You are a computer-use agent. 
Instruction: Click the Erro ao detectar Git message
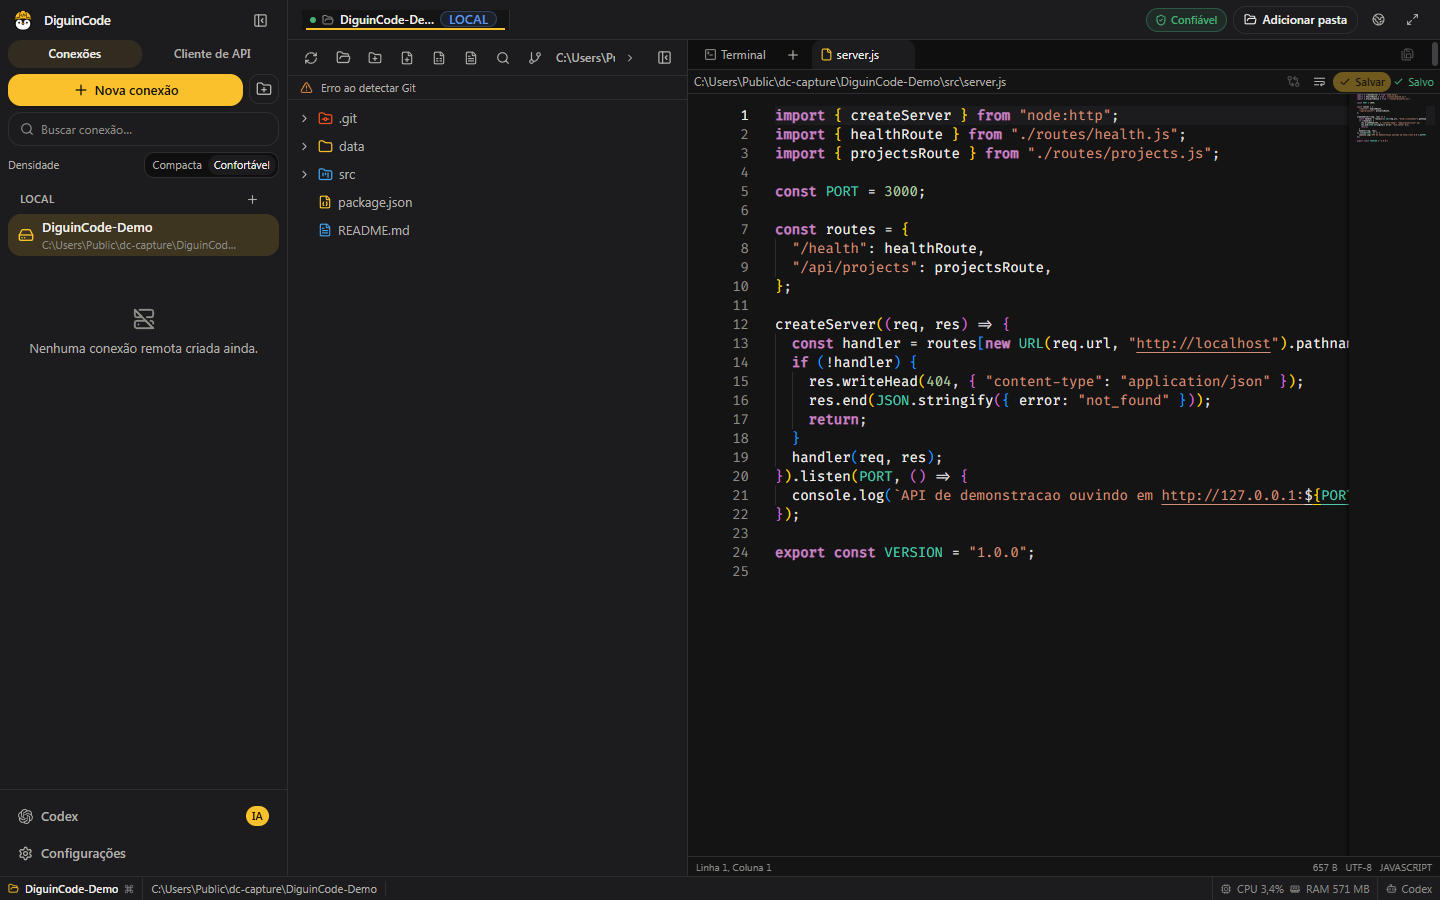click(368, 88)
